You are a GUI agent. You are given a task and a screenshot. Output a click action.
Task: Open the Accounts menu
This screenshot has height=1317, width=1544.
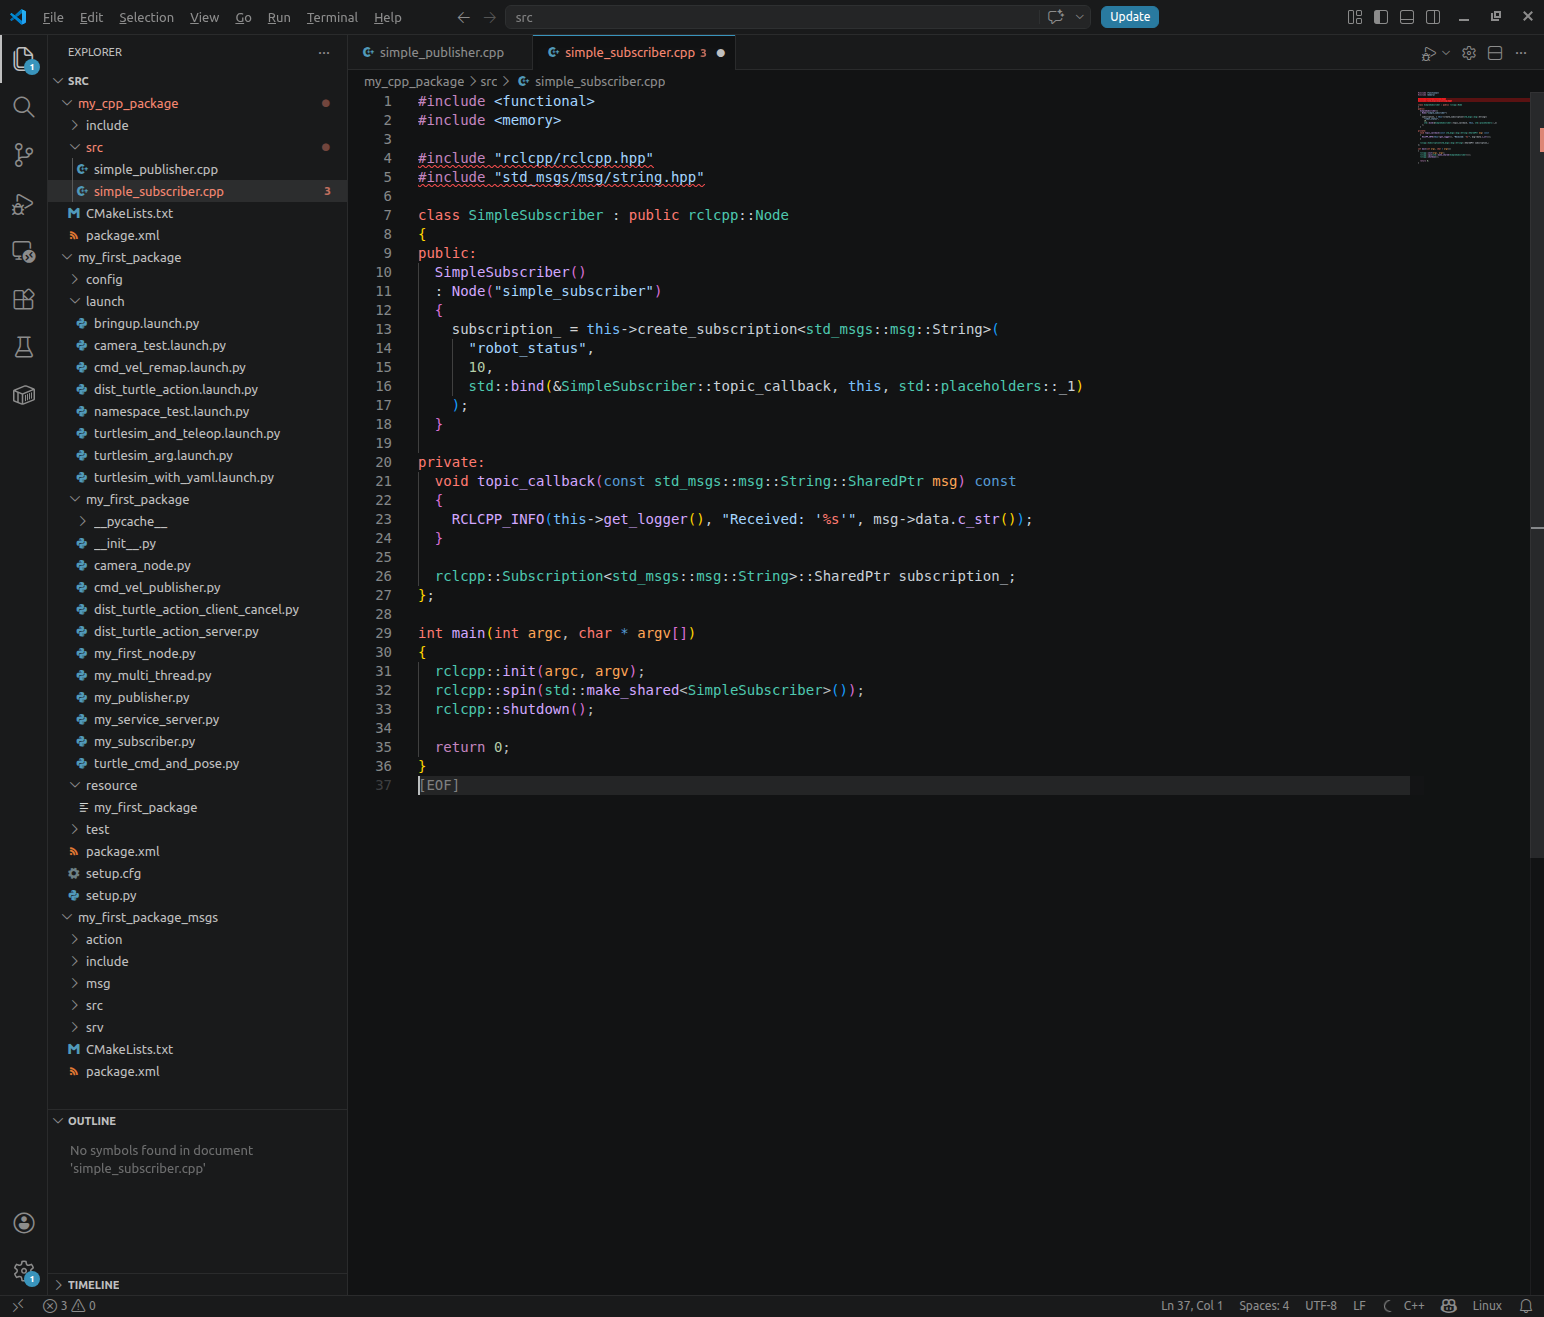coord(24,1223)
